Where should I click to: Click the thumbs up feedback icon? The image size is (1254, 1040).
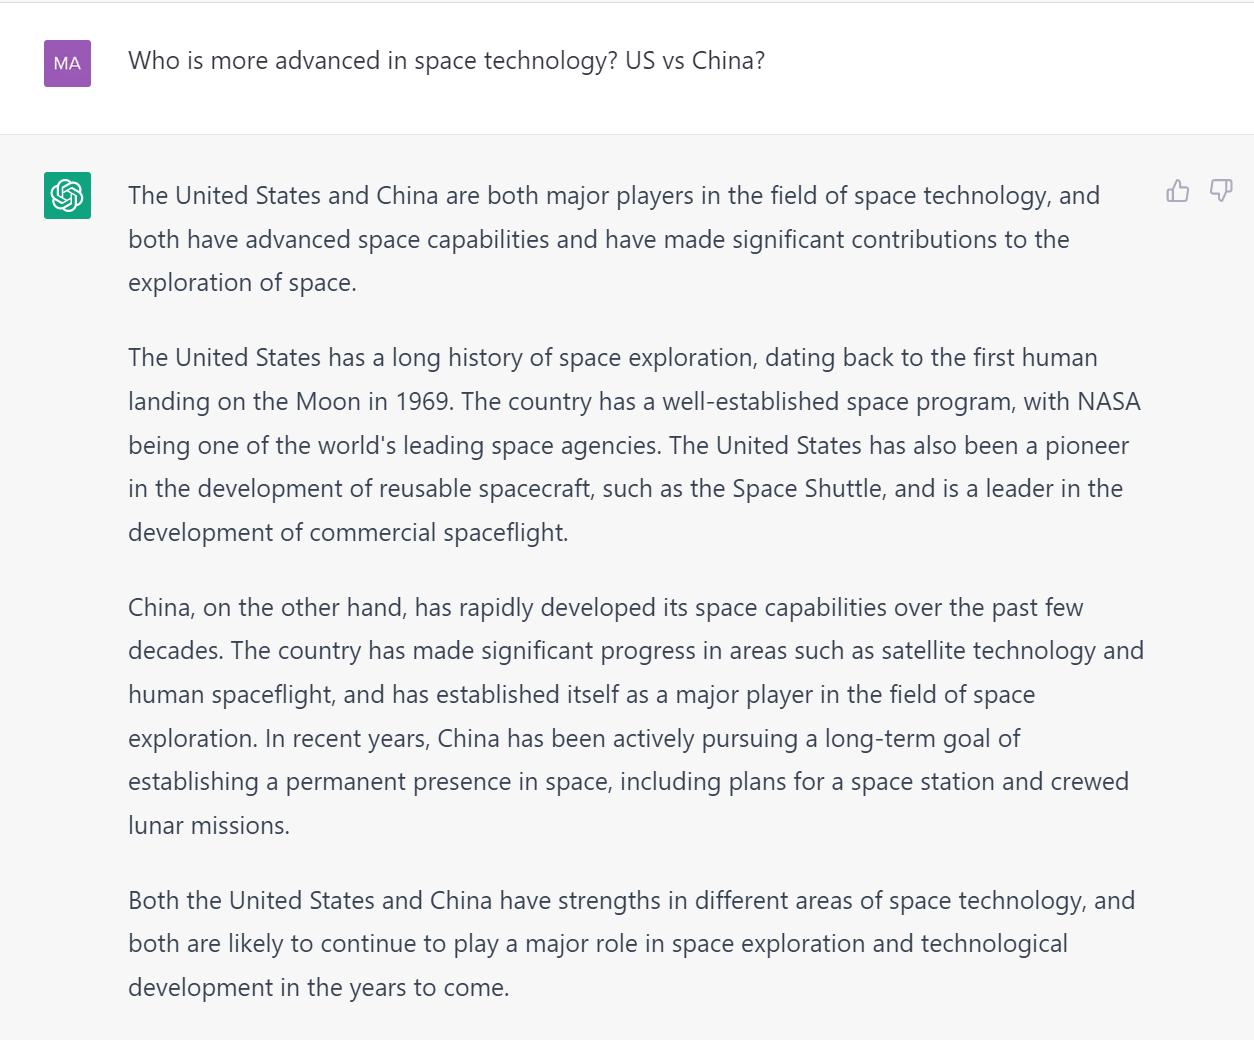[1178, 191]
